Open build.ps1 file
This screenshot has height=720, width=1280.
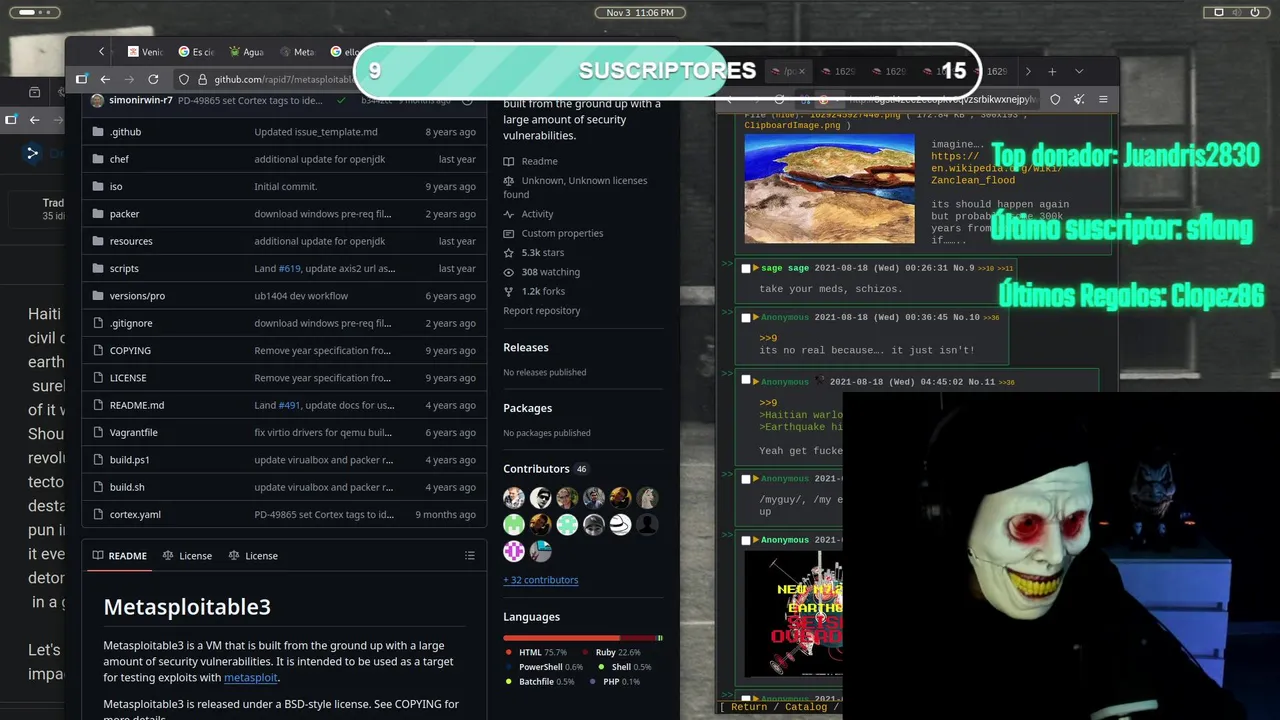click(x=129, y=460)
